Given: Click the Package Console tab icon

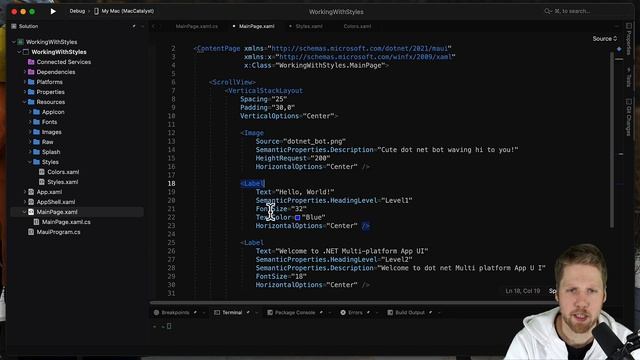Looking at the screenshot, I should tap(270, 313).
